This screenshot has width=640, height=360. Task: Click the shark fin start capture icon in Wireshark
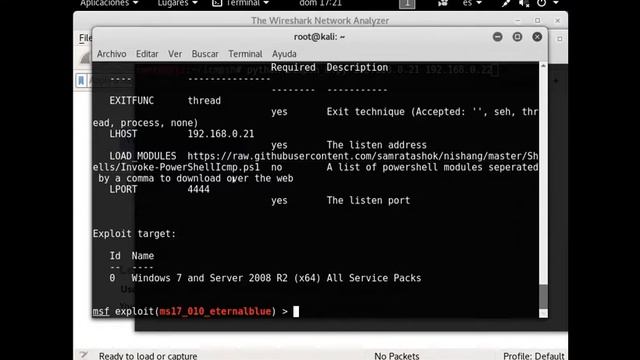85,58
